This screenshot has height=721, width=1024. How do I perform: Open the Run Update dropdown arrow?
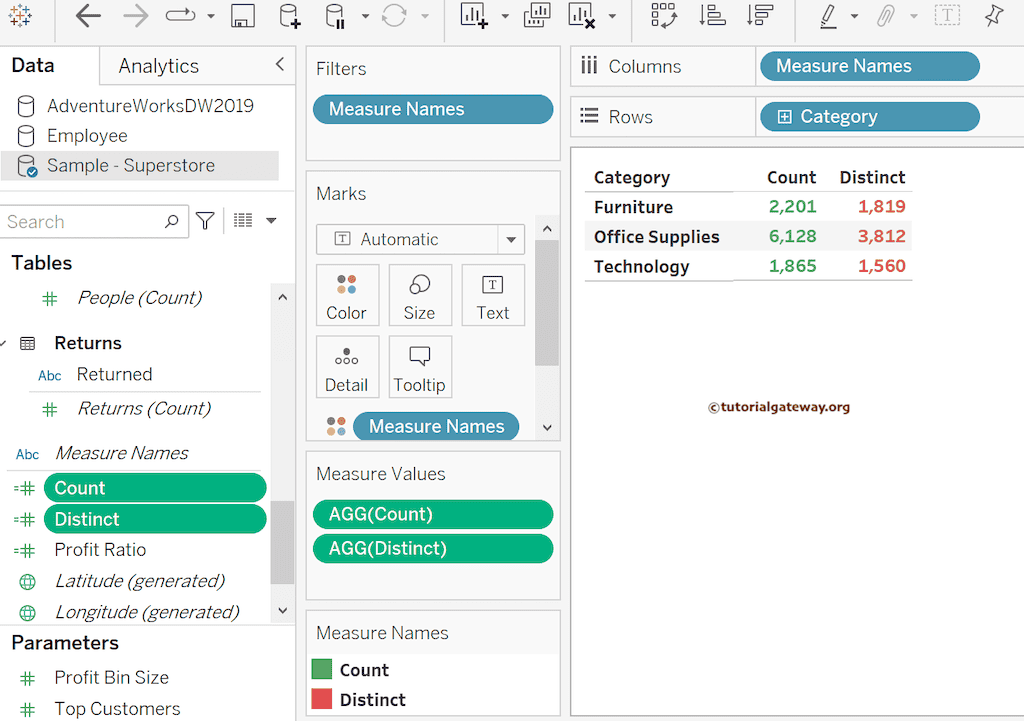(x=424, y=16)
